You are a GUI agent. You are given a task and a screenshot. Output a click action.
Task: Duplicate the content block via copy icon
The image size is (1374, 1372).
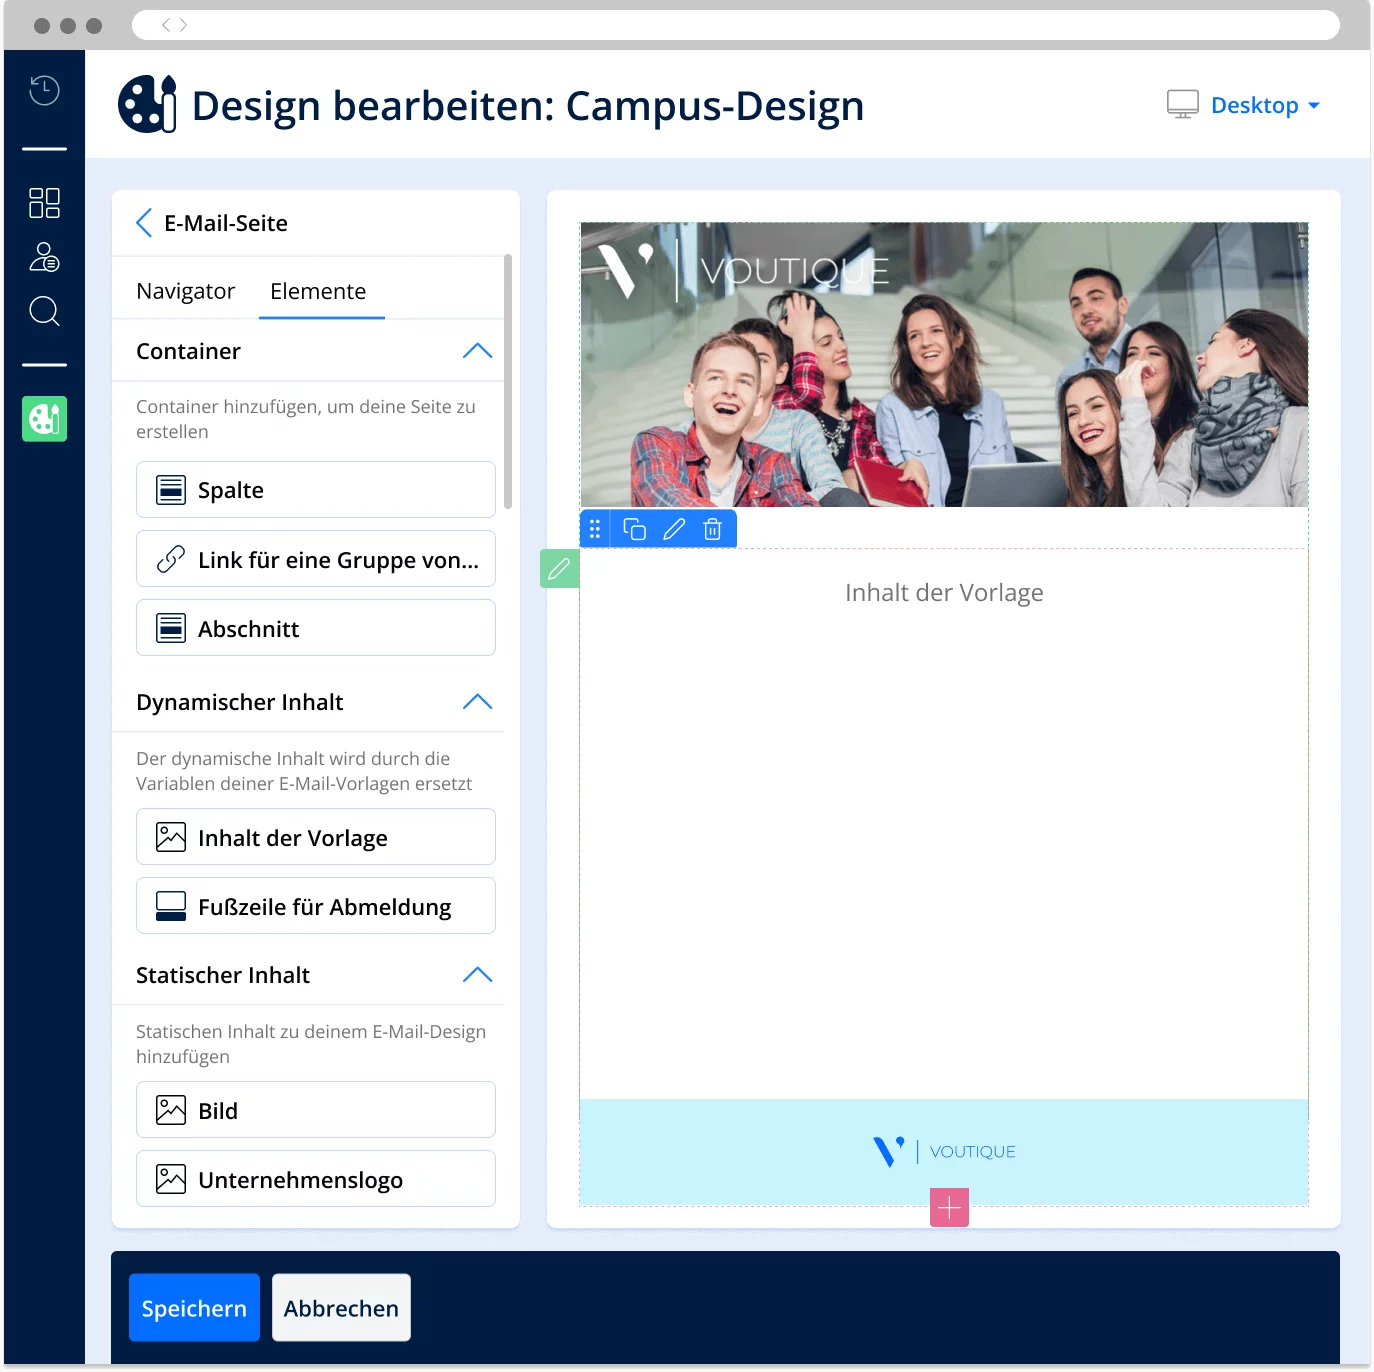coord(635,528)
